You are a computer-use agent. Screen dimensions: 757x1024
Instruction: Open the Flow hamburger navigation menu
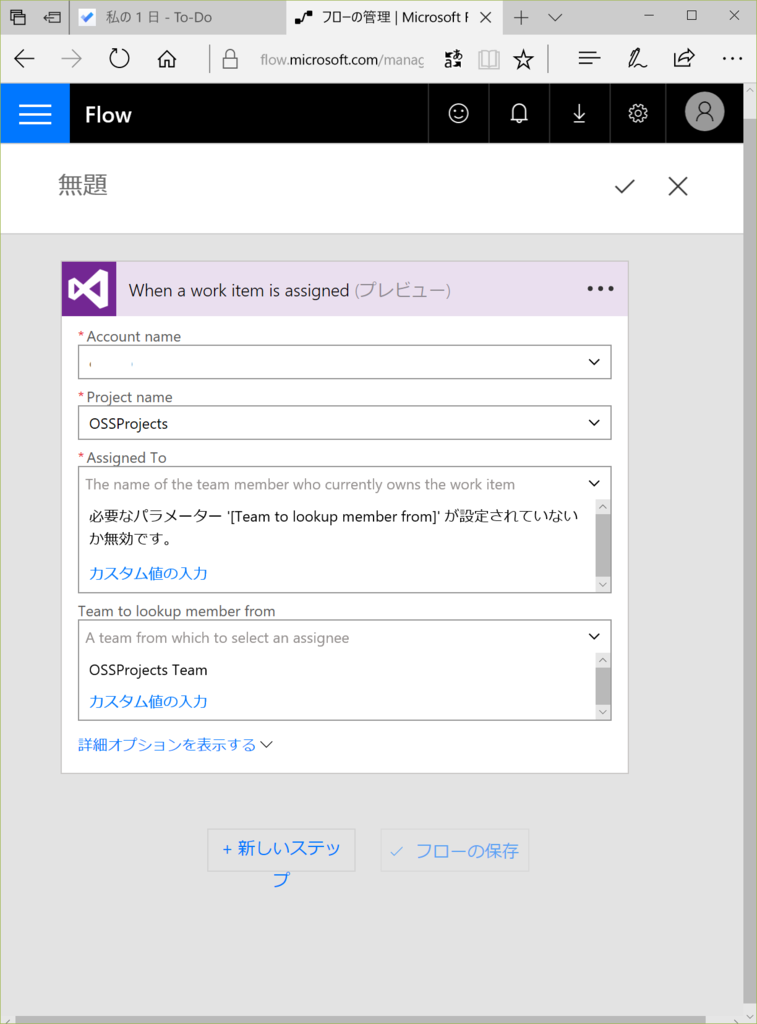tap(35, 114)
